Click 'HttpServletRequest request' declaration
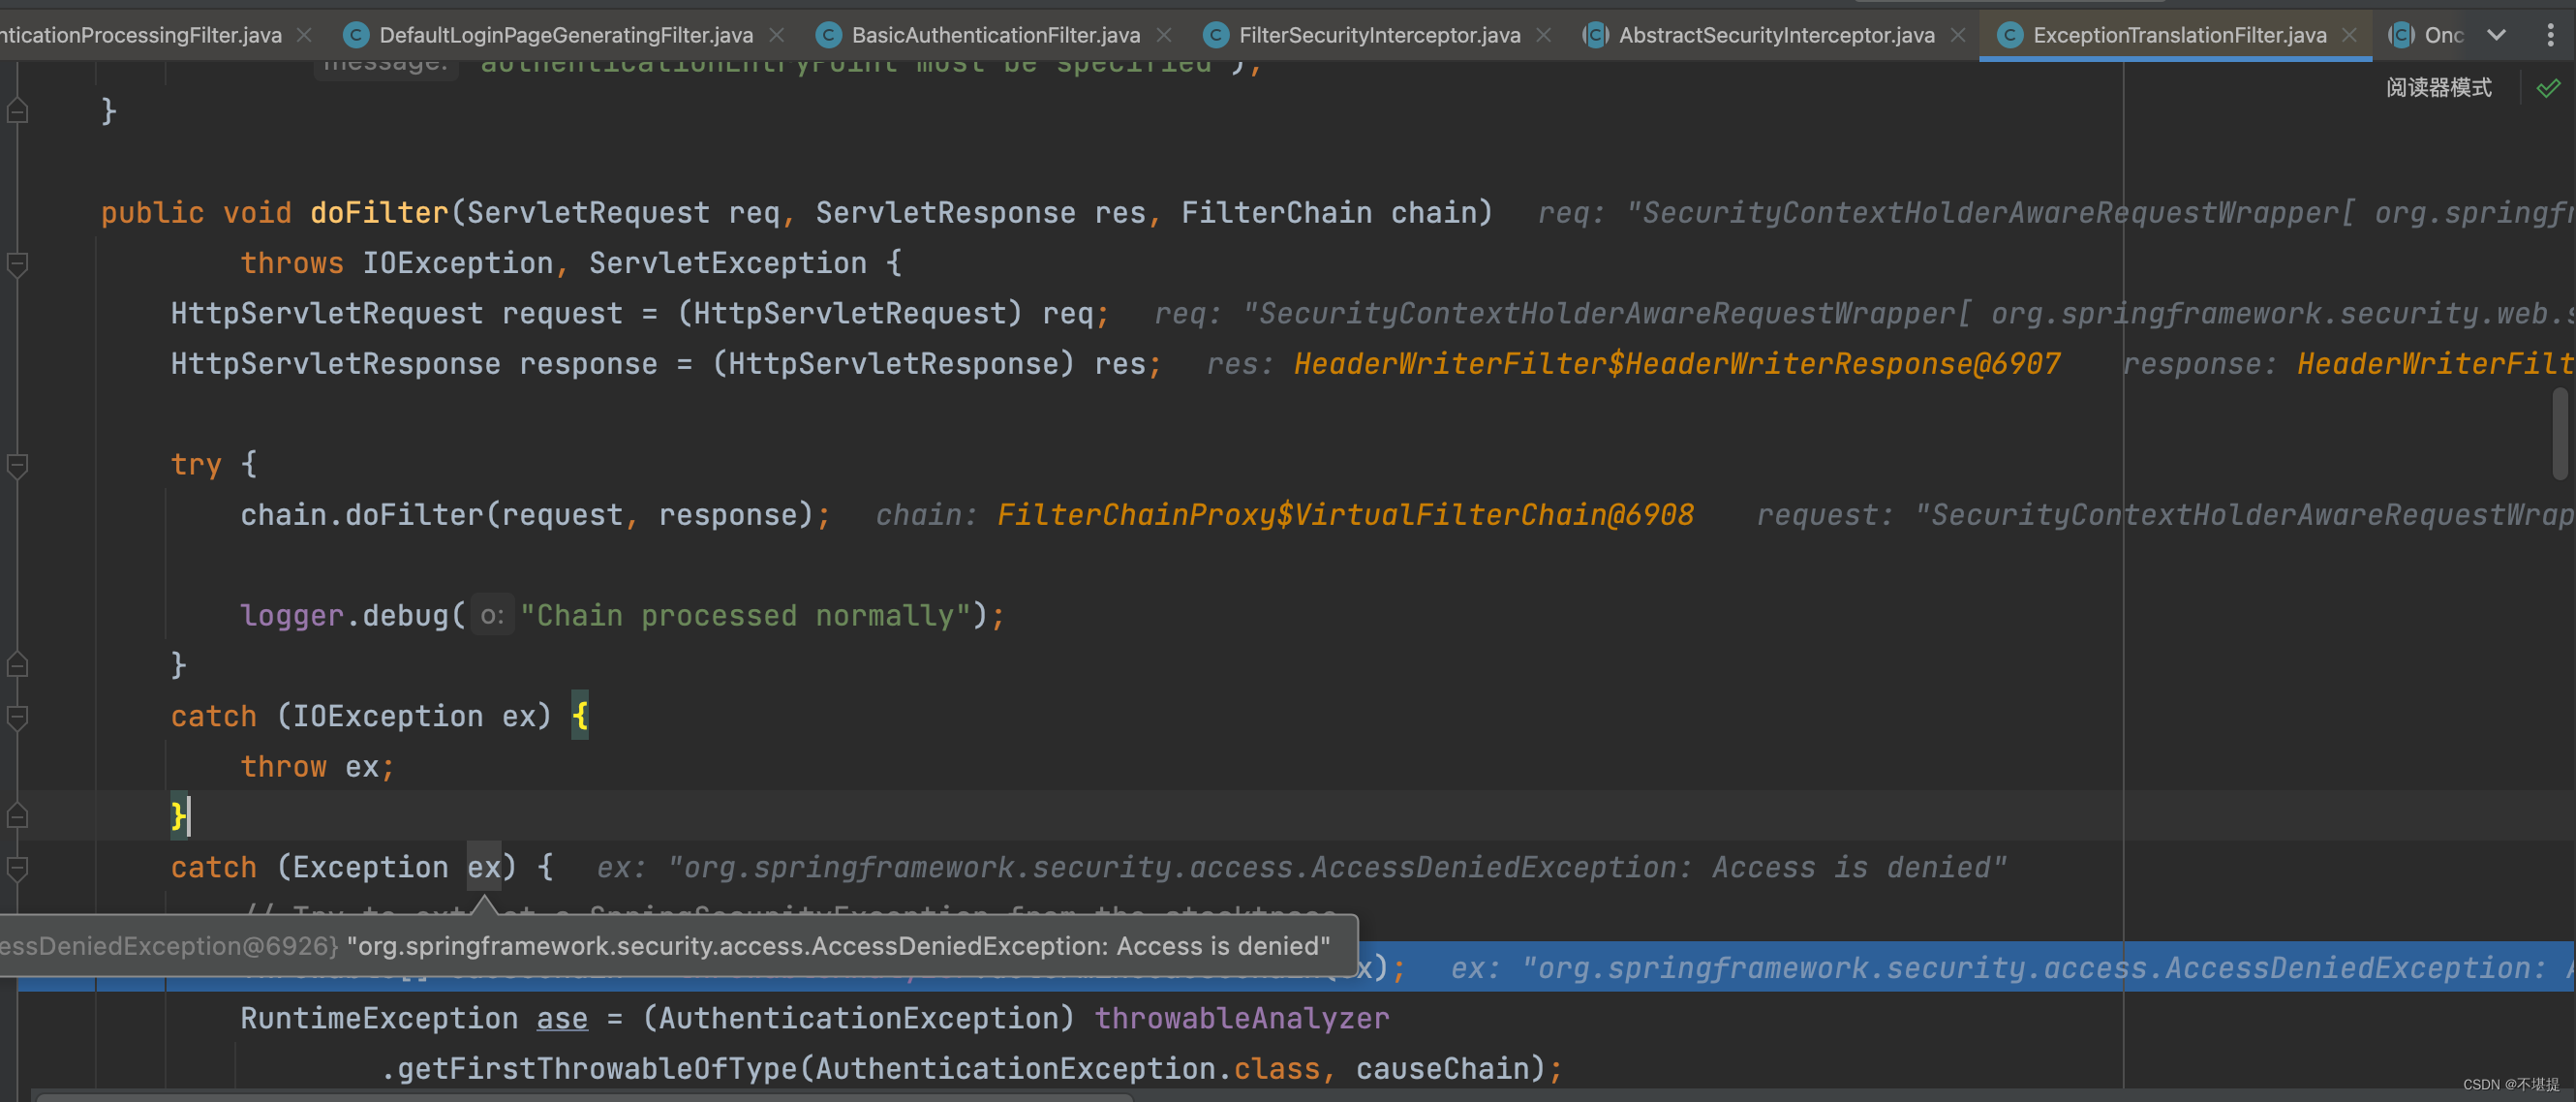This screenshot has width=2576, height=1102. [397, 314]
